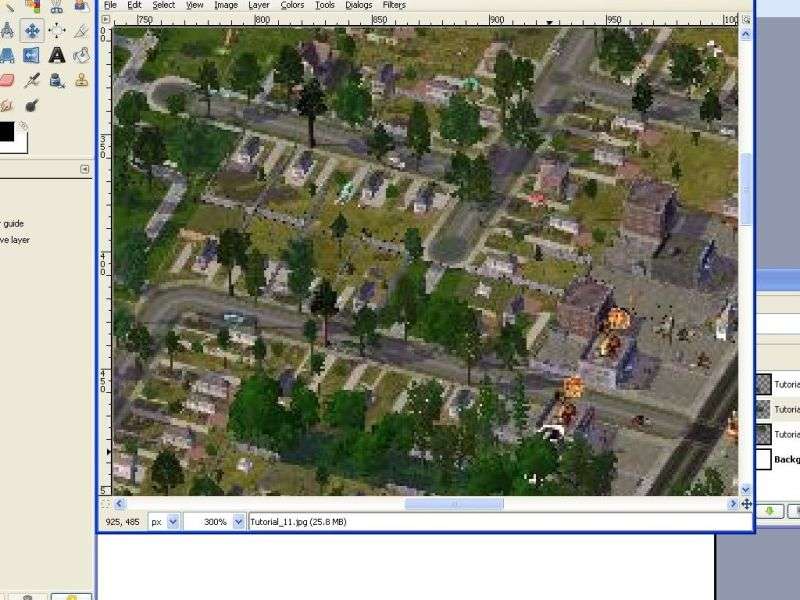Select the Dodge/Burn tool
Image resolution: width=800 pixels, height=600 pixels.
[x=32, y=104]
